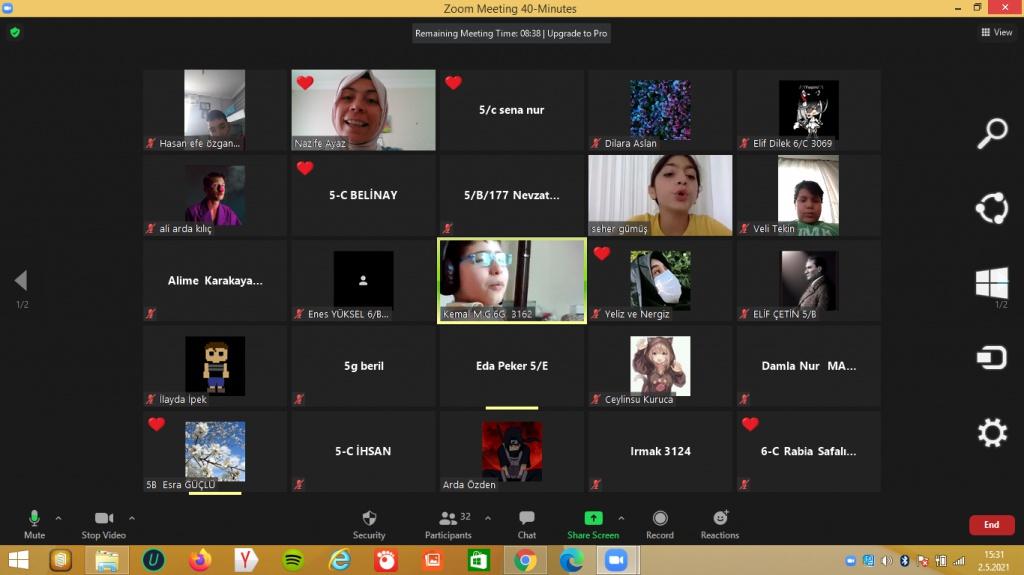The image size is (1024, 575).
Task: Start recording with the Record button
Action: tap(660, 523)
